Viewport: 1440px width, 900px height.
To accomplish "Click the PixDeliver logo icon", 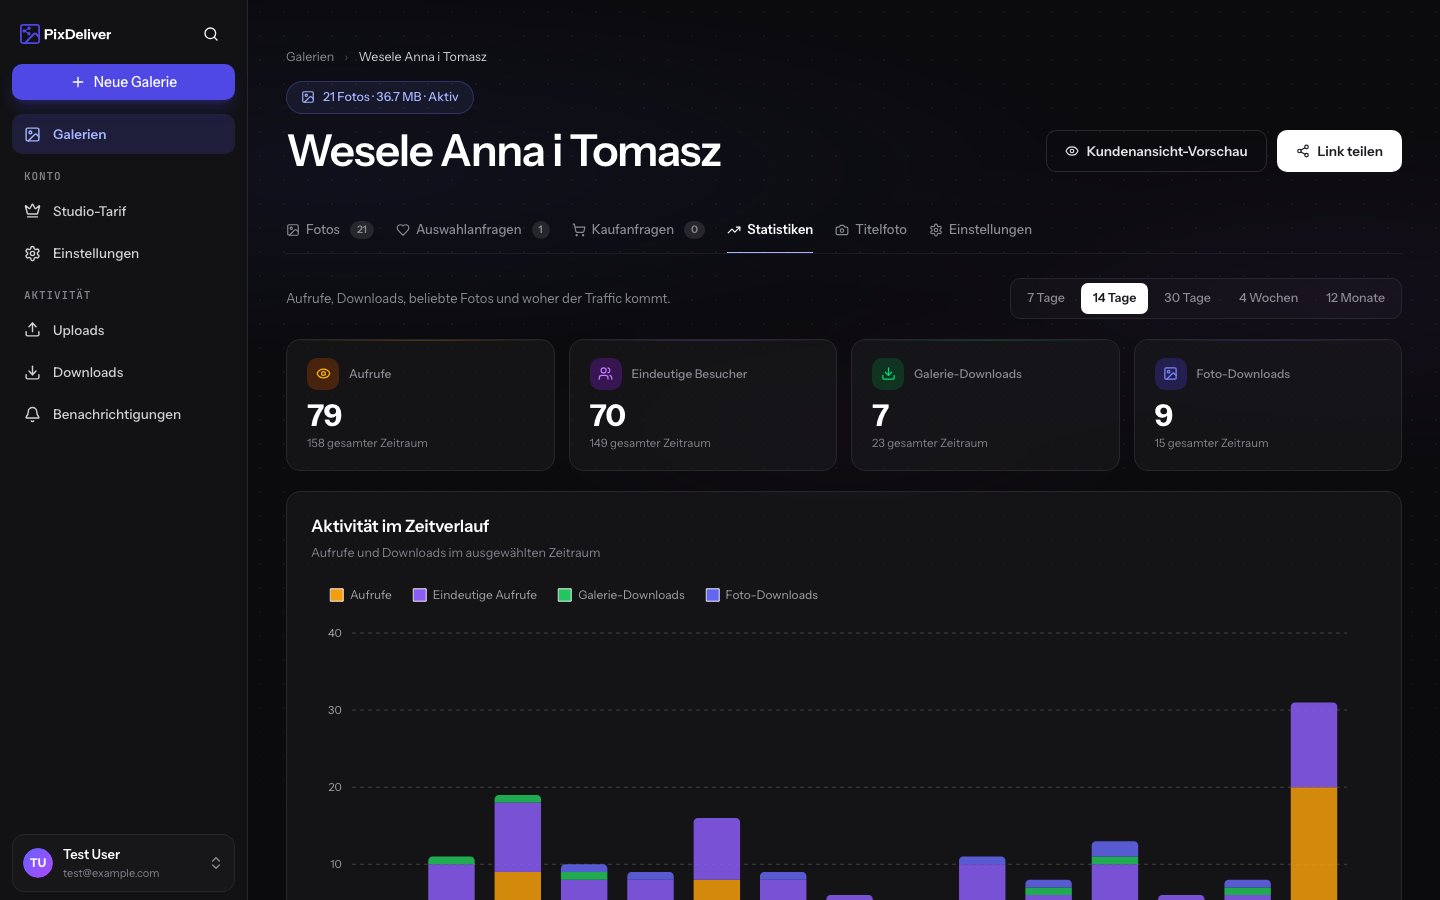I will point(30,34).
